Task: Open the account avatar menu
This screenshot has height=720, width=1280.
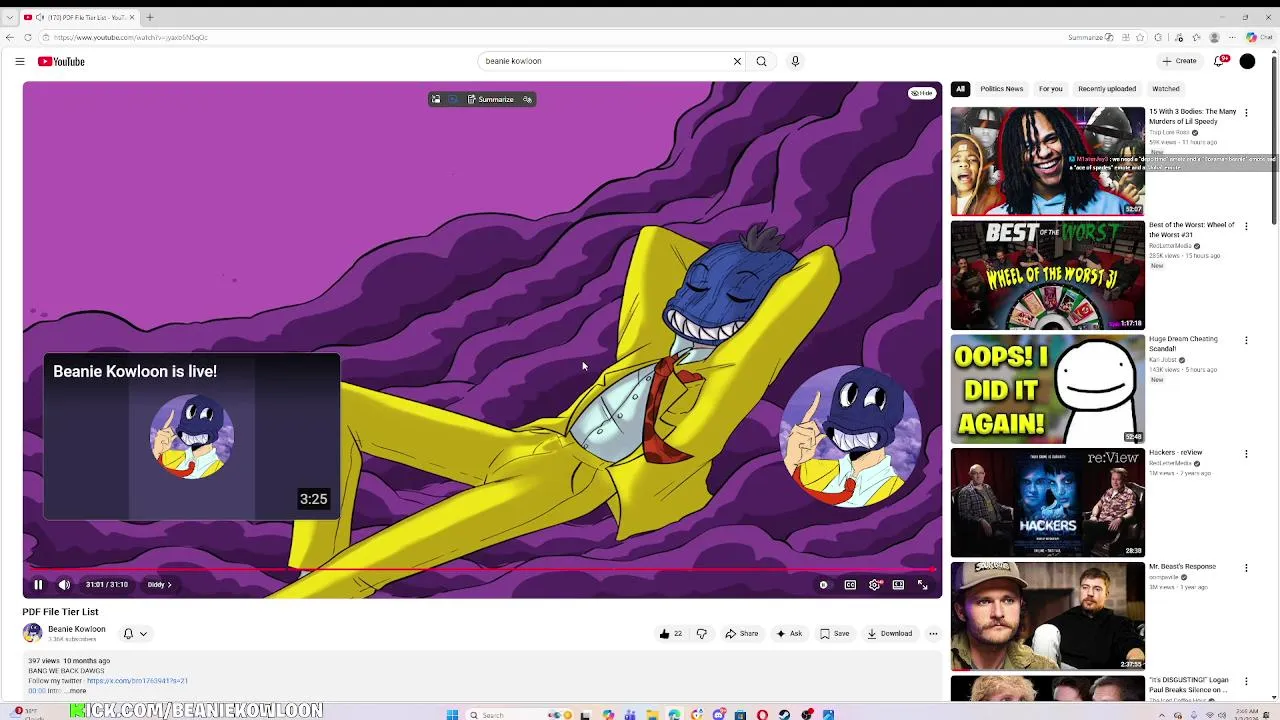Action: 1247,61
